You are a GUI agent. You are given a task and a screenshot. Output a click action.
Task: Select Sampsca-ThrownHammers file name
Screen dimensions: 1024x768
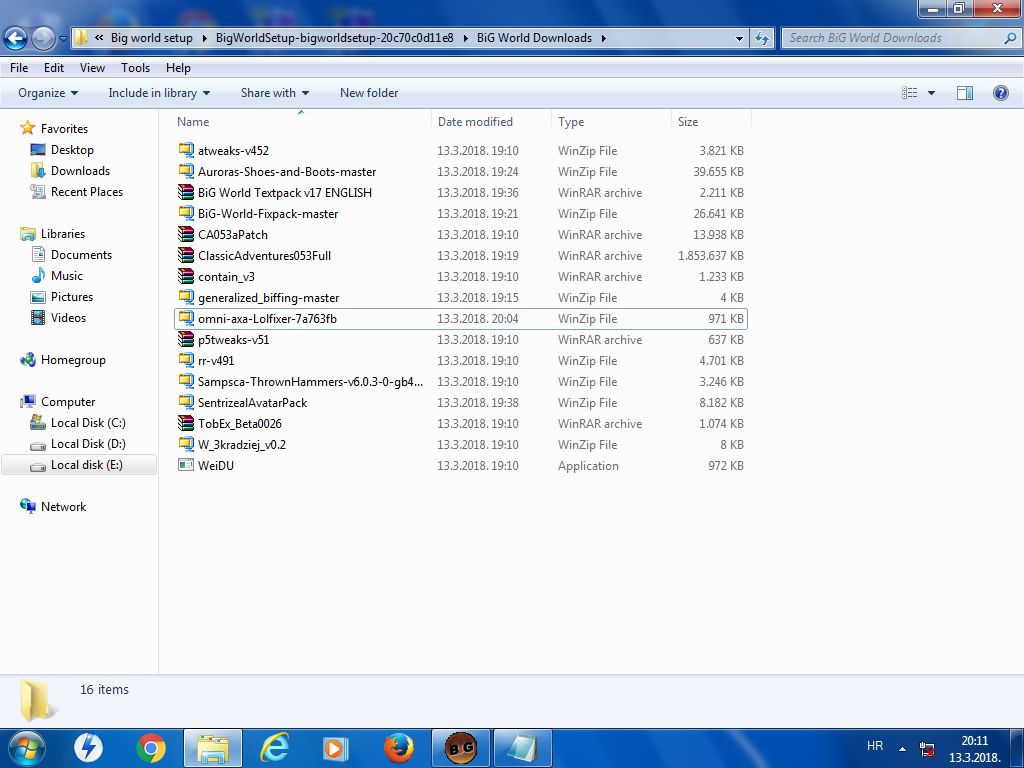310,381
